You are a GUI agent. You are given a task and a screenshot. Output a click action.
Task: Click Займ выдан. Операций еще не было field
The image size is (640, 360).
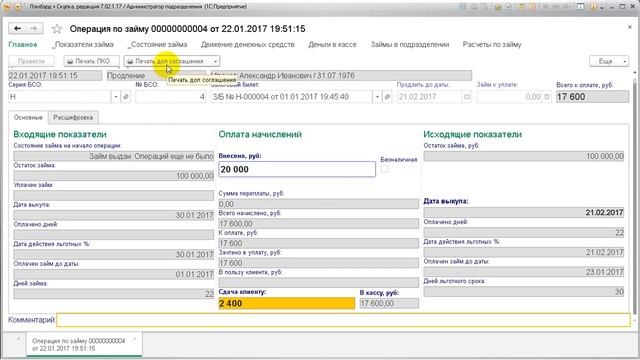click(x=113, y=156)
